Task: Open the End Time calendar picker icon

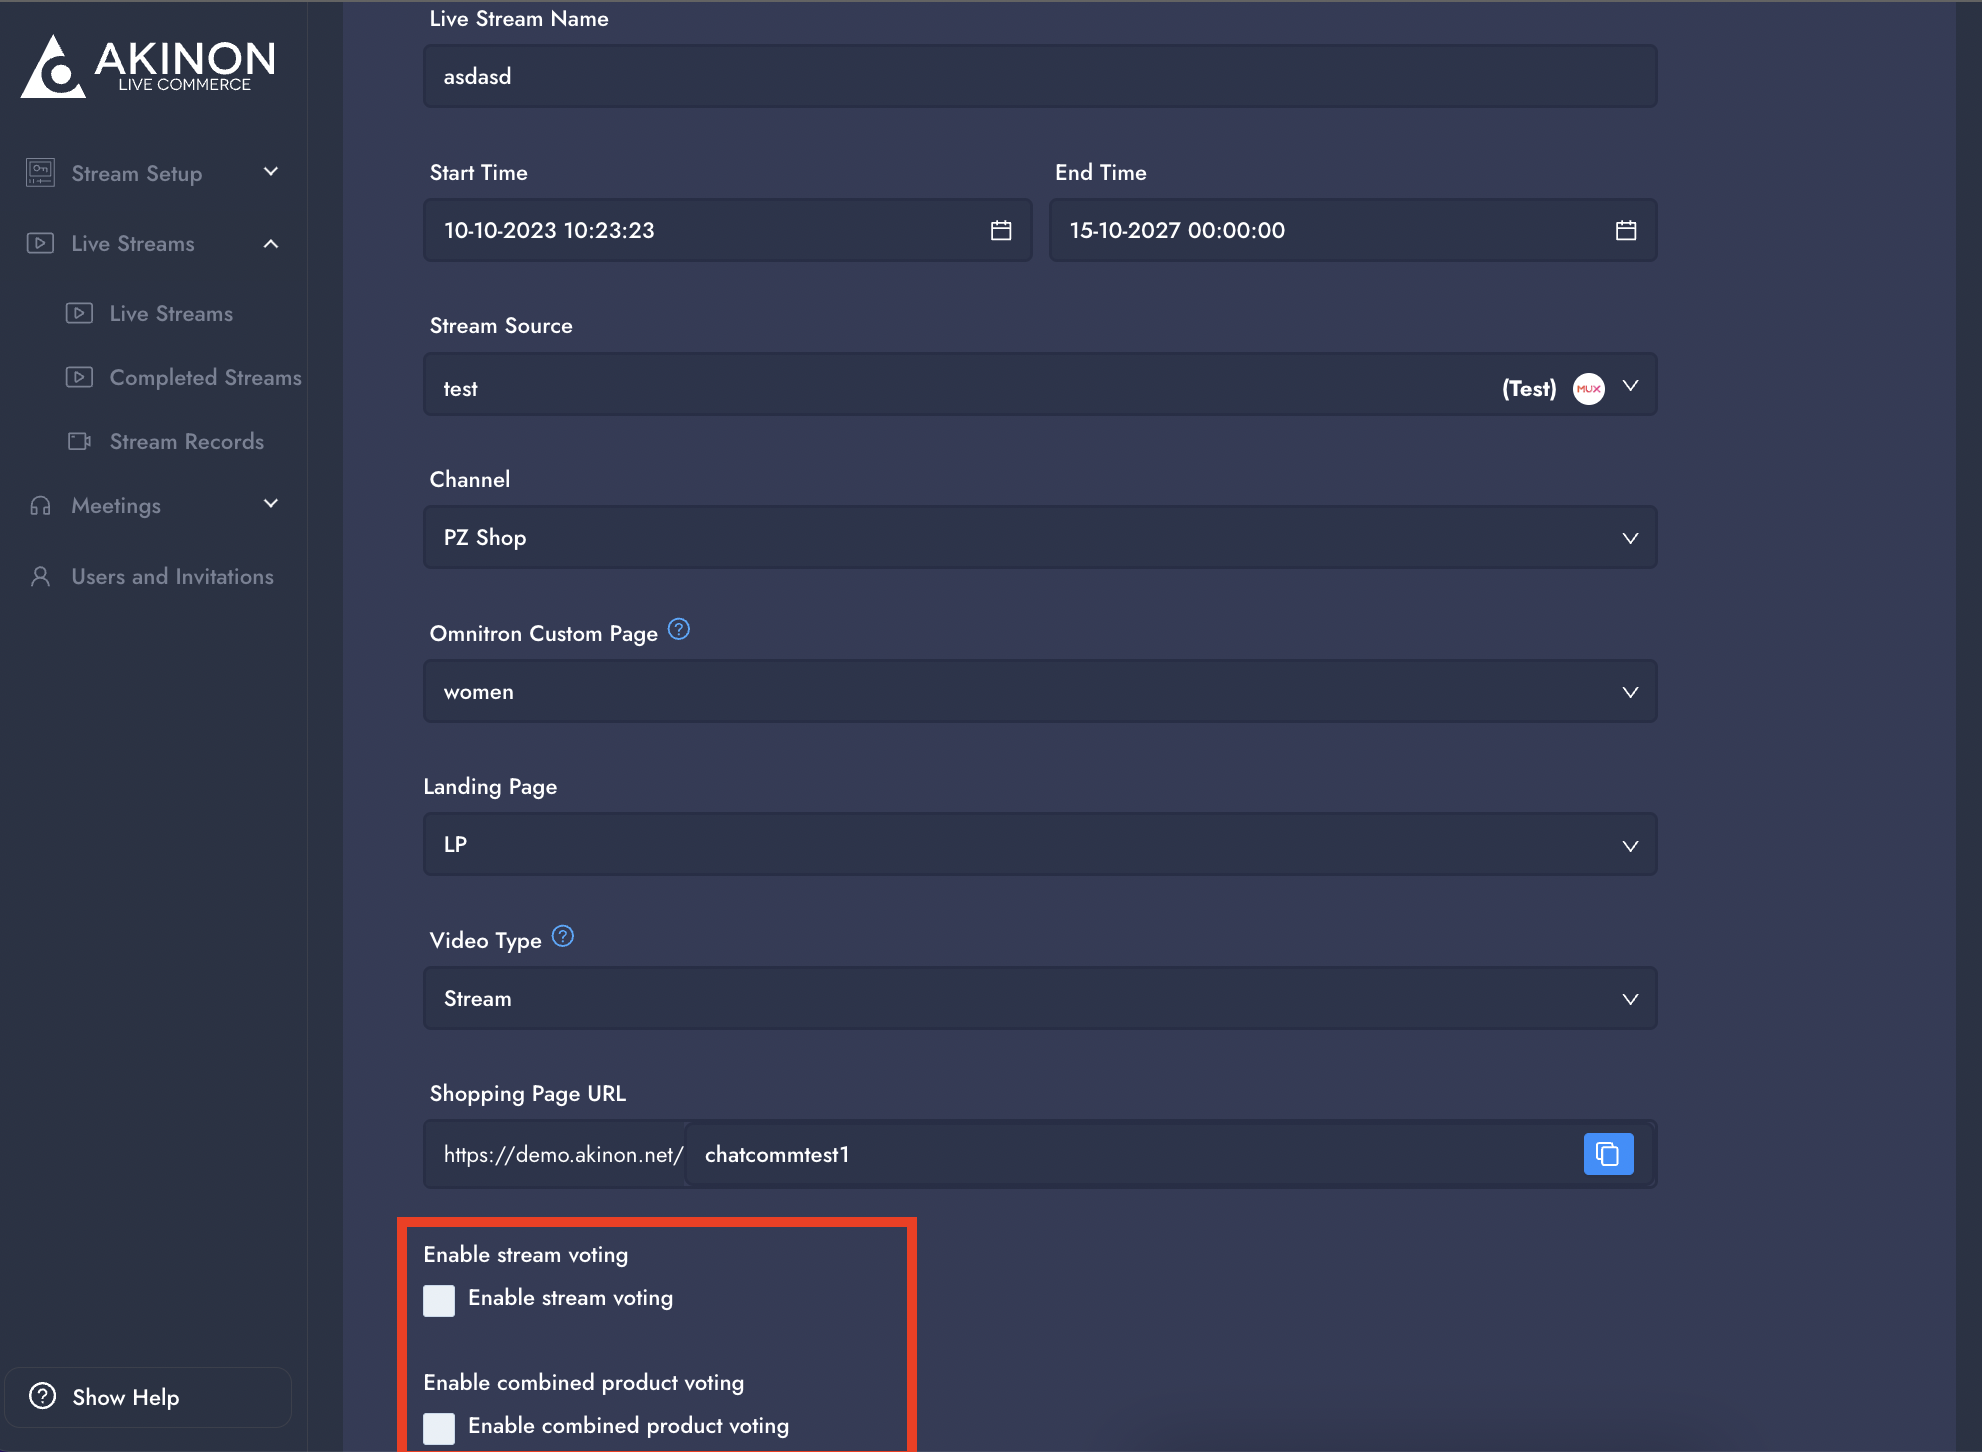Action: tap(1625, 231)
